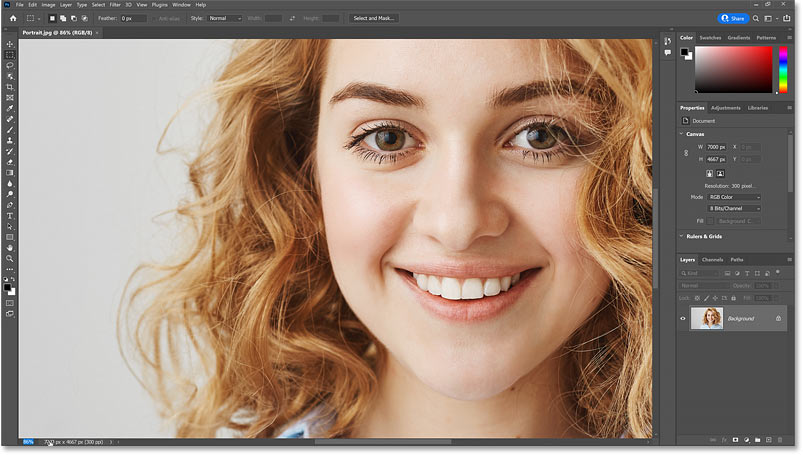Switch to the Channels tab
Image resolution: width=803 pixels, height=455 pixels.
712,260
